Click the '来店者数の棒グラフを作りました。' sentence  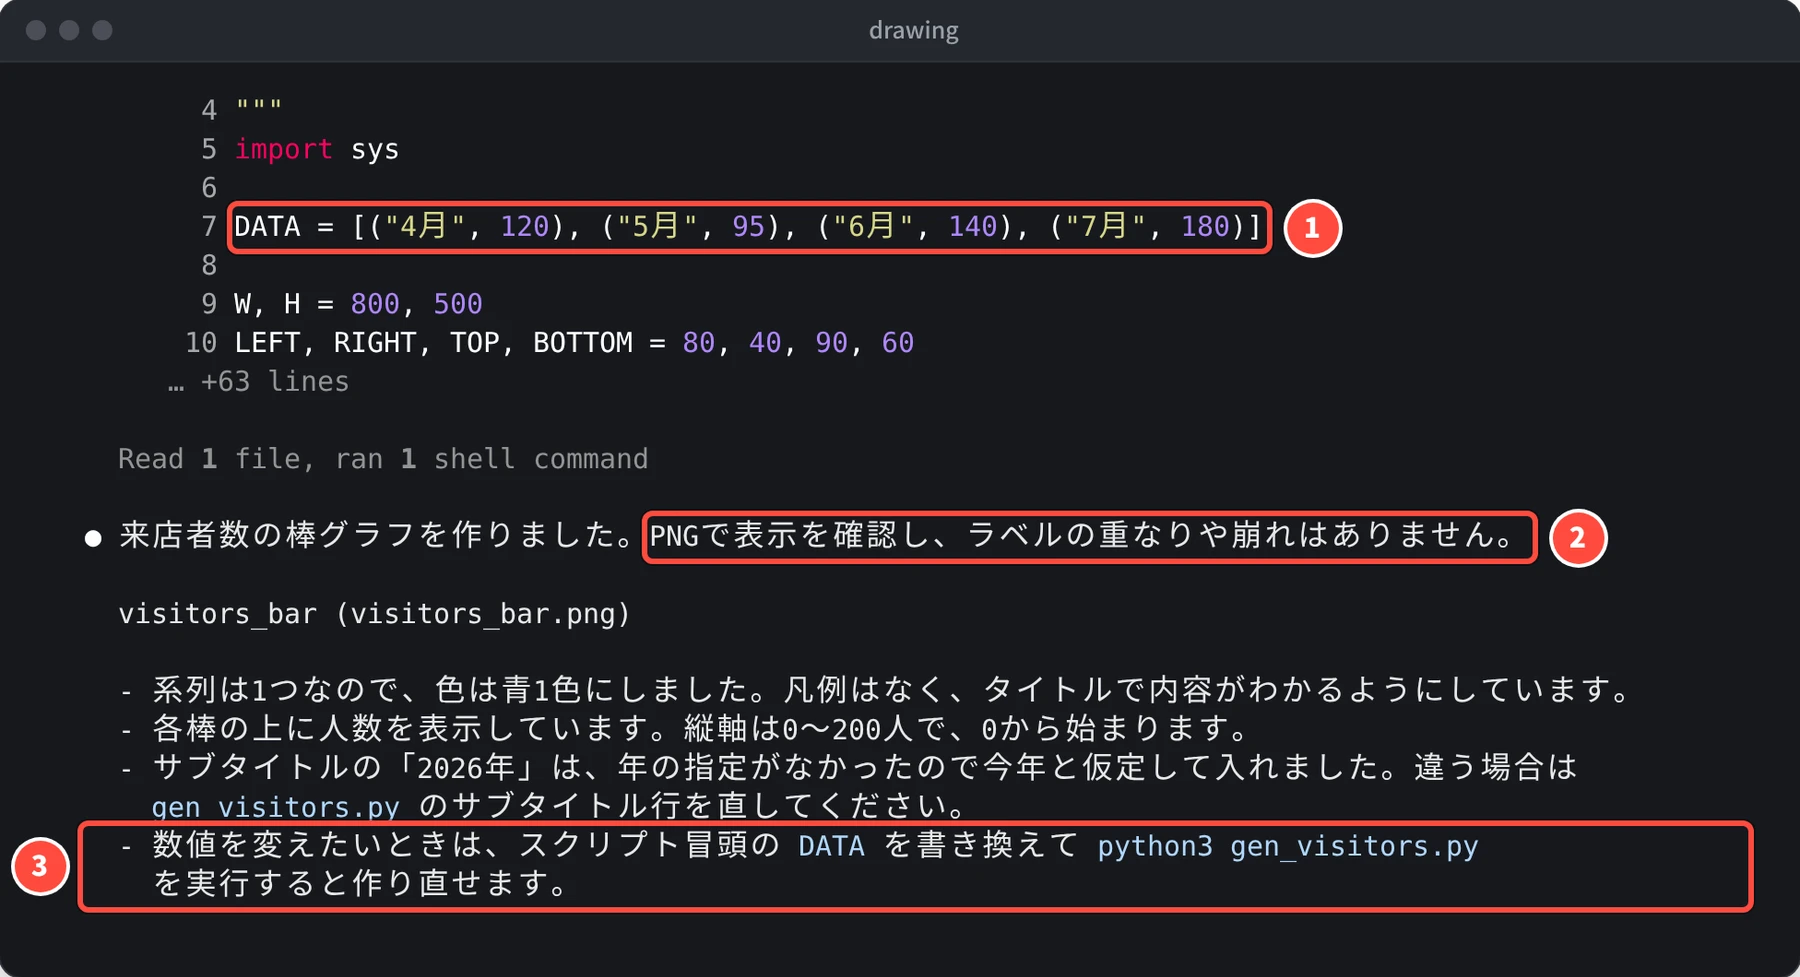click(379, 536)
